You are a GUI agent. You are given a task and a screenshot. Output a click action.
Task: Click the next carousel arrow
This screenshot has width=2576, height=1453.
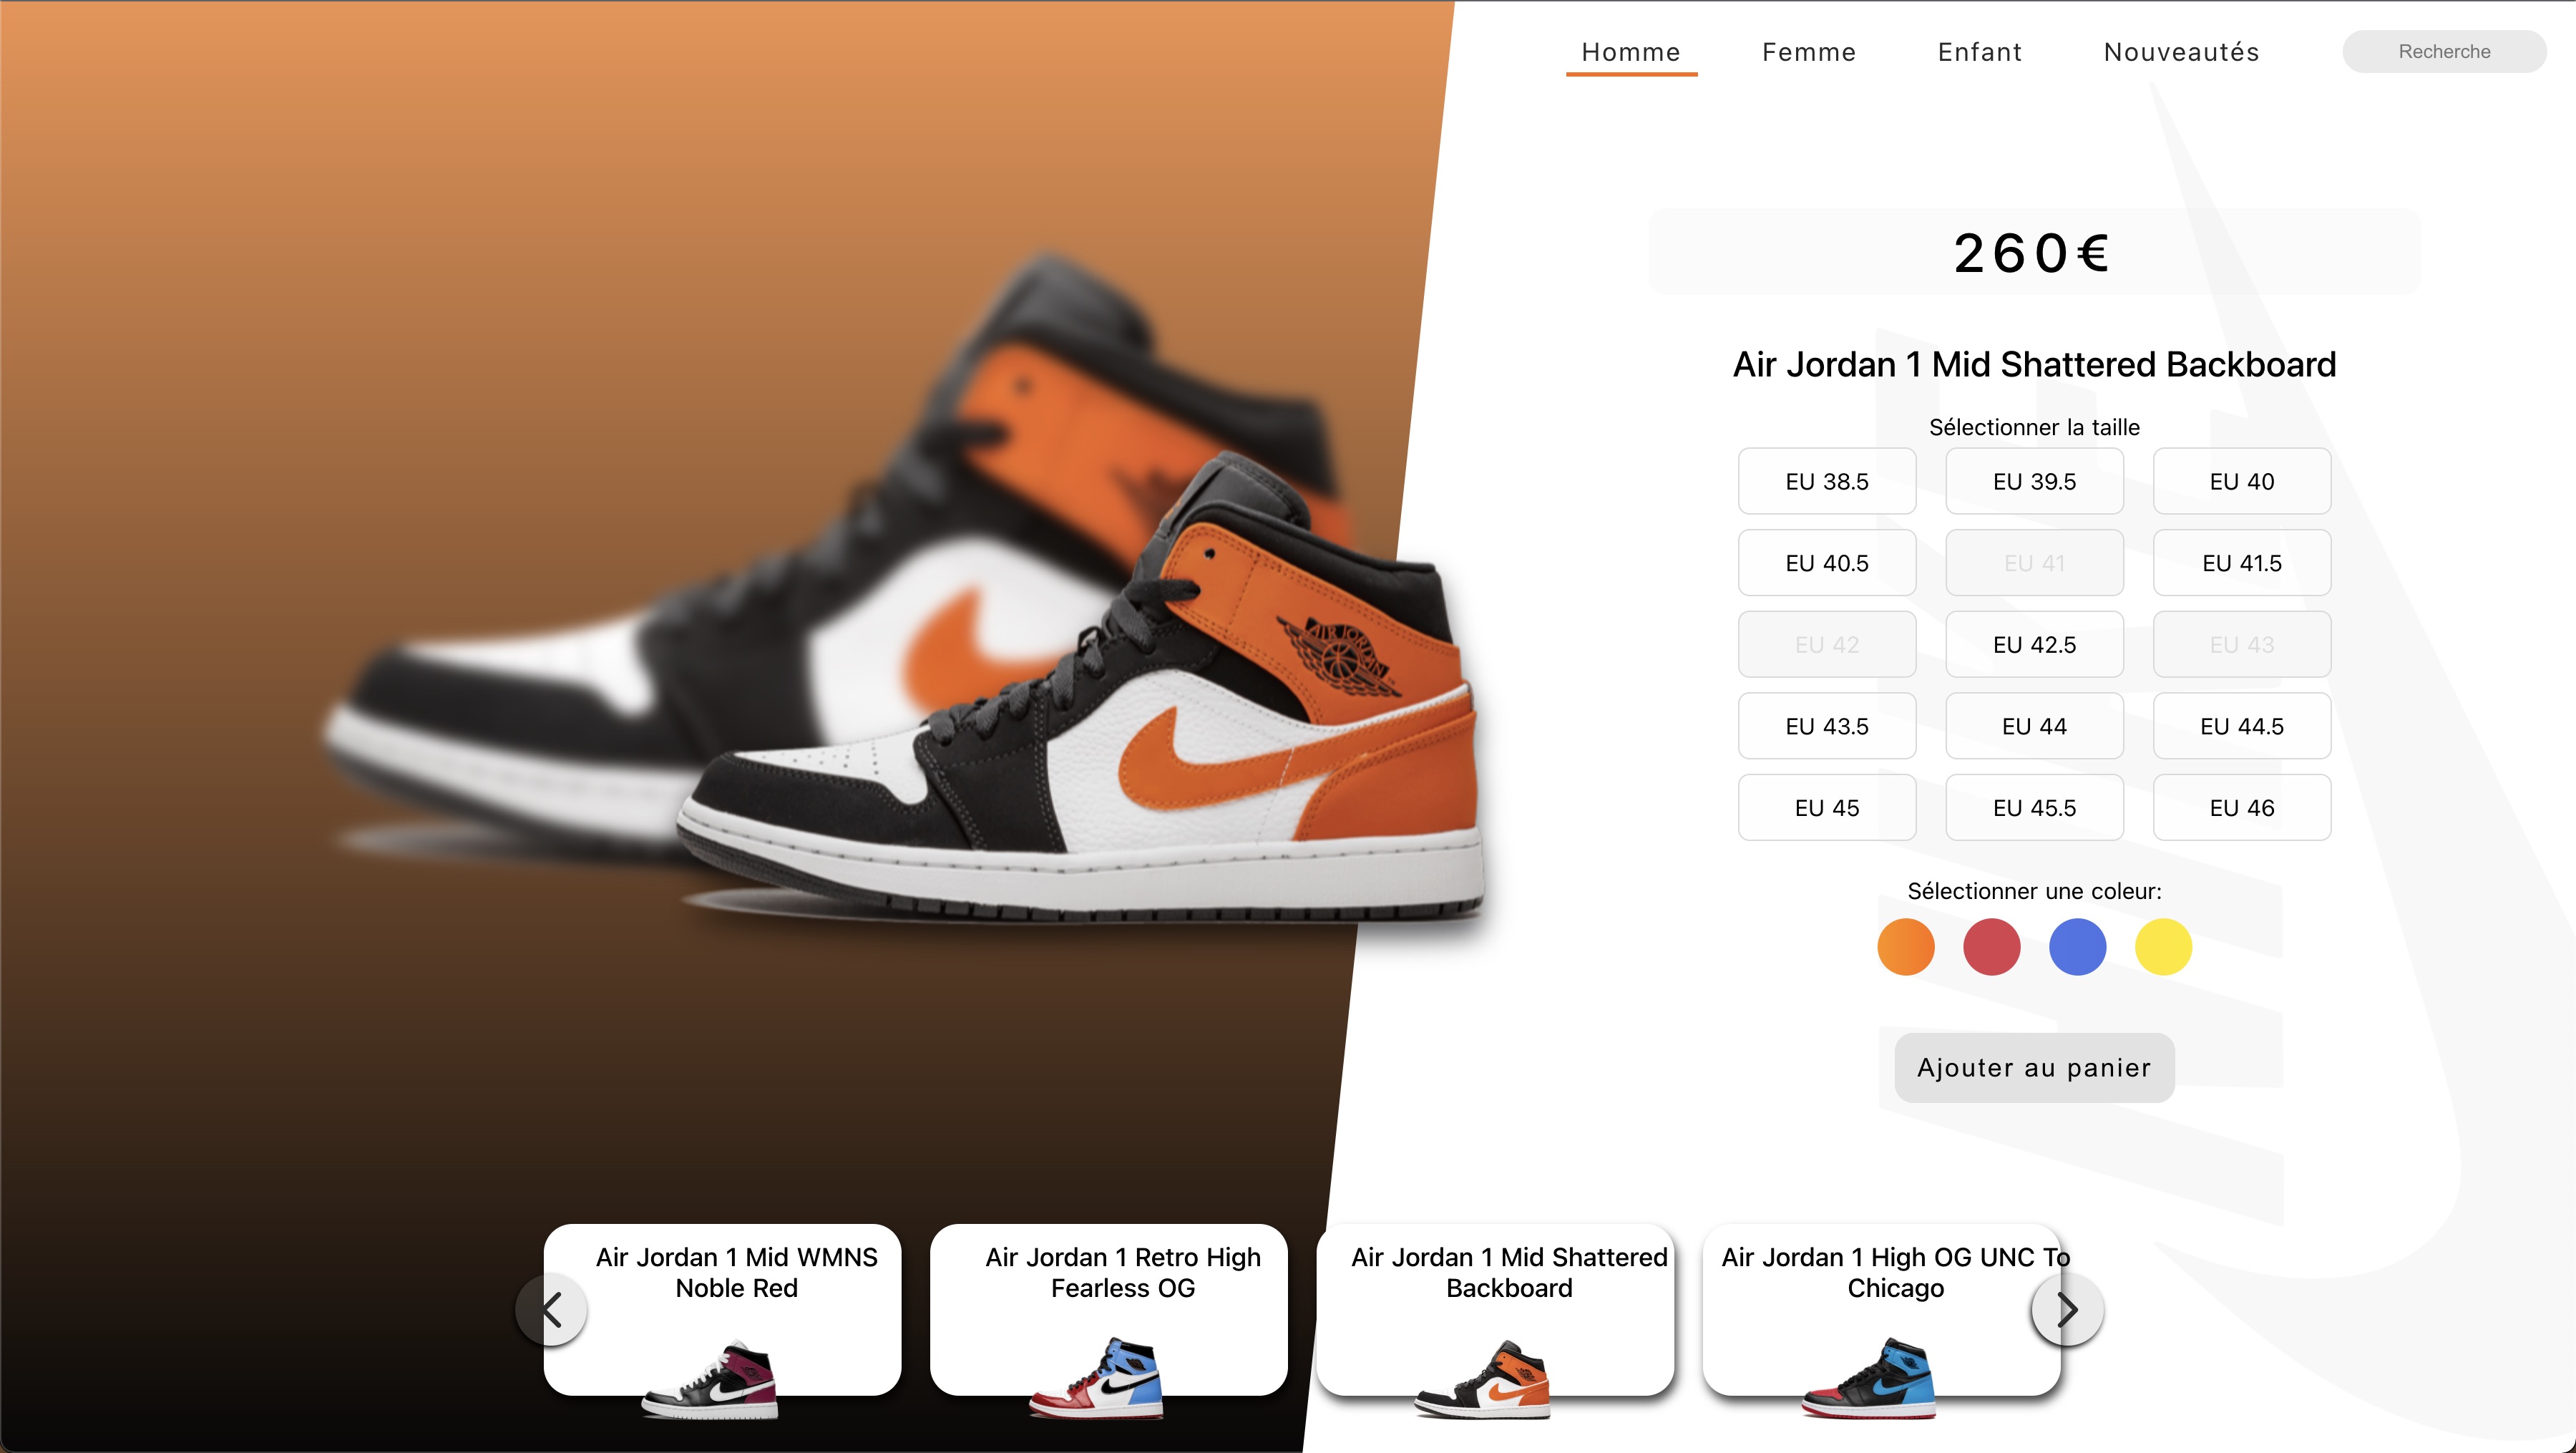tap(2067, 1309)
